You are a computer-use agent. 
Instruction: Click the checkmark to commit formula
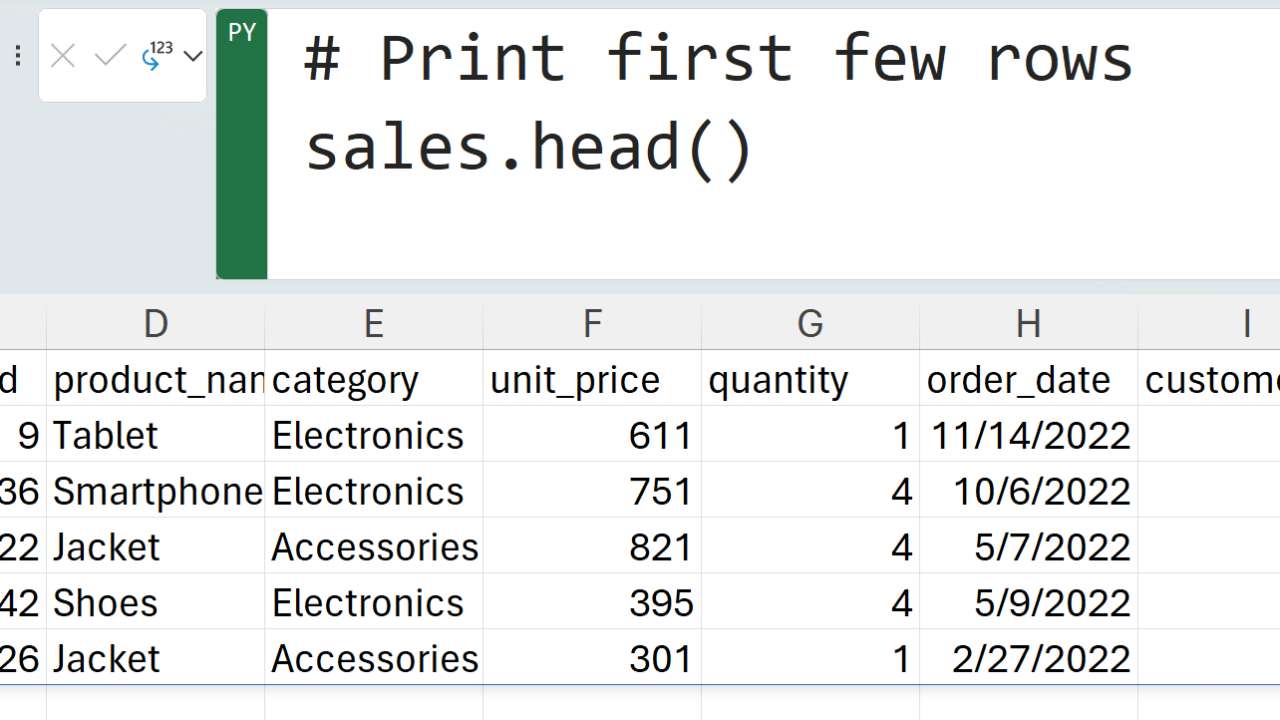point(109,57)
